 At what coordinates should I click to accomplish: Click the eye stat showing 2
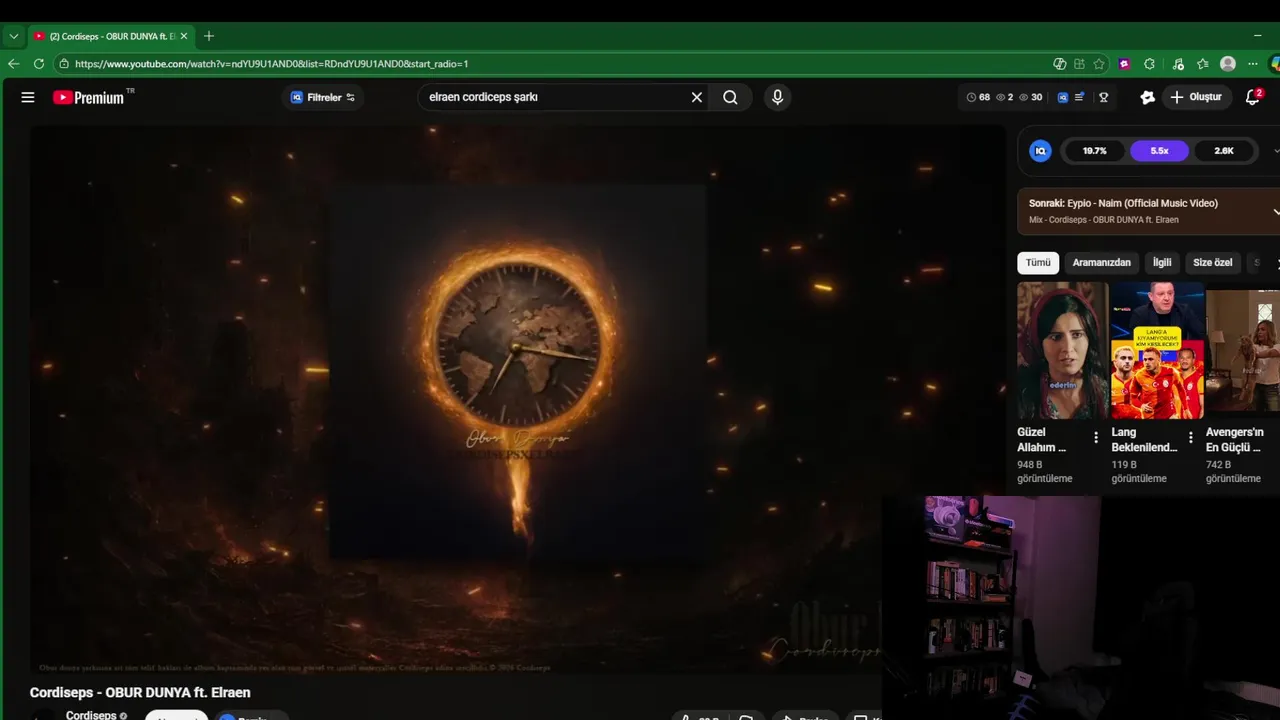click(1005, 97)
